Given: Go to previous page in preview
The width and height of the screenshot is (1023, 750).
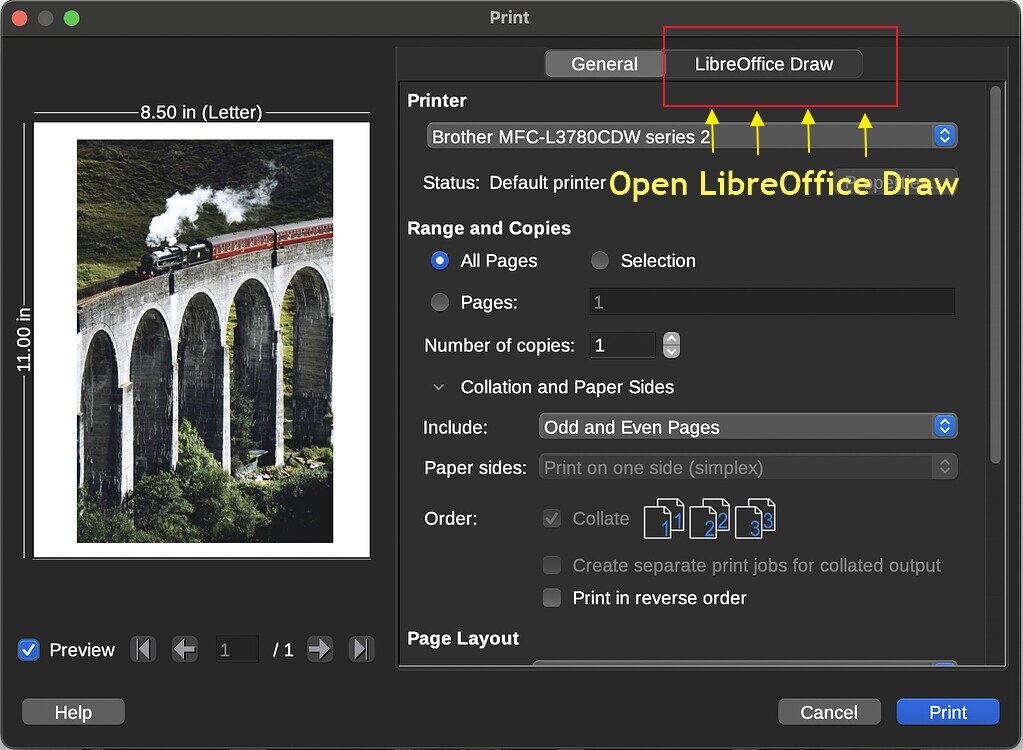Looking at the screenshot, I should [184, 649].
